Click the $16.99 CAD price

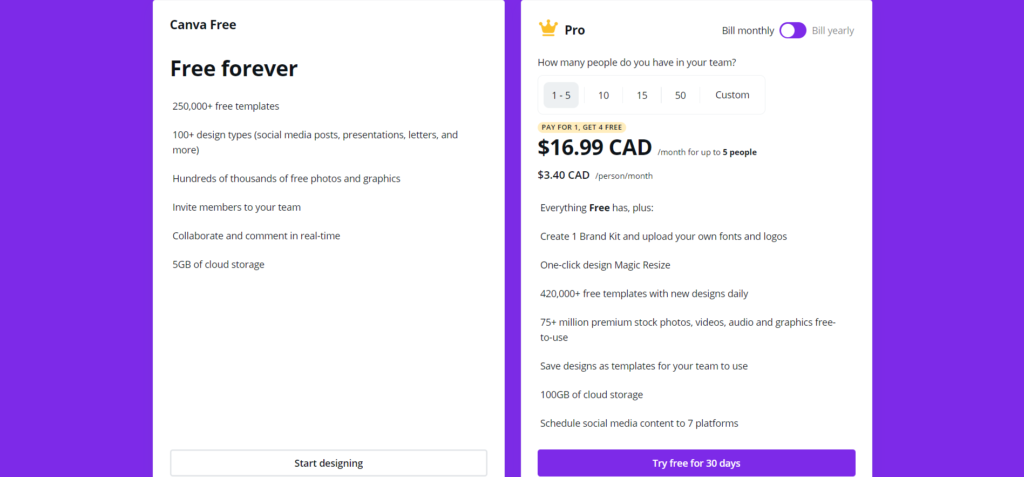point(595,148)
